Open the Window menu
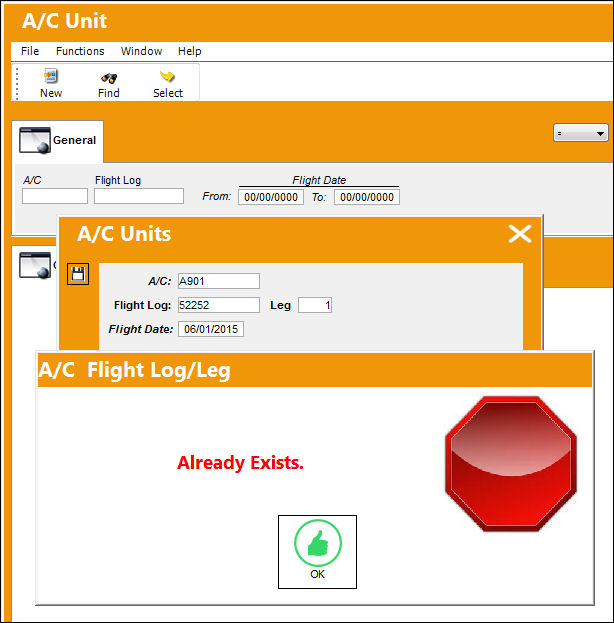Screen dimensions: 614x623 (141, 51)
